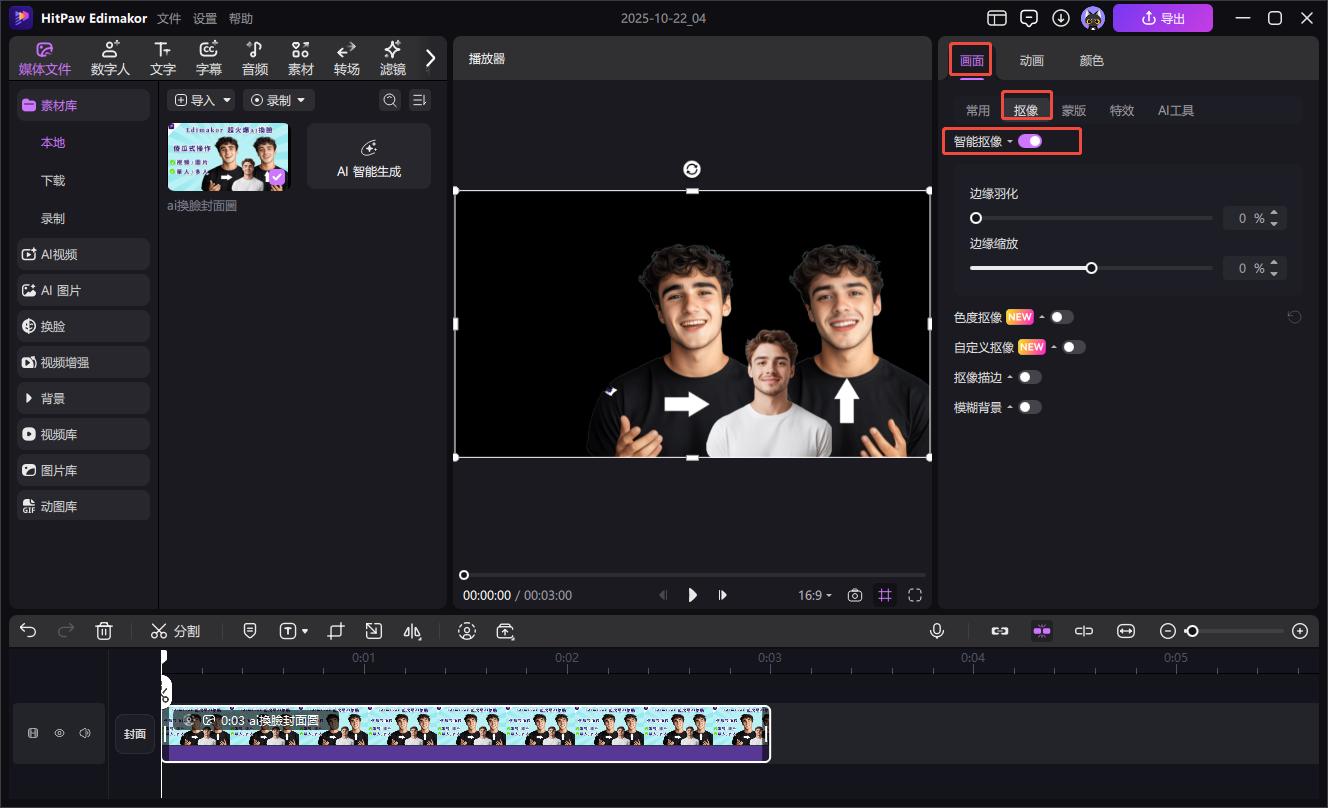Open the 导入 import dropdown
This screenshot has height=808, width=1328.
pyautogui.click(x=201, y=100)
